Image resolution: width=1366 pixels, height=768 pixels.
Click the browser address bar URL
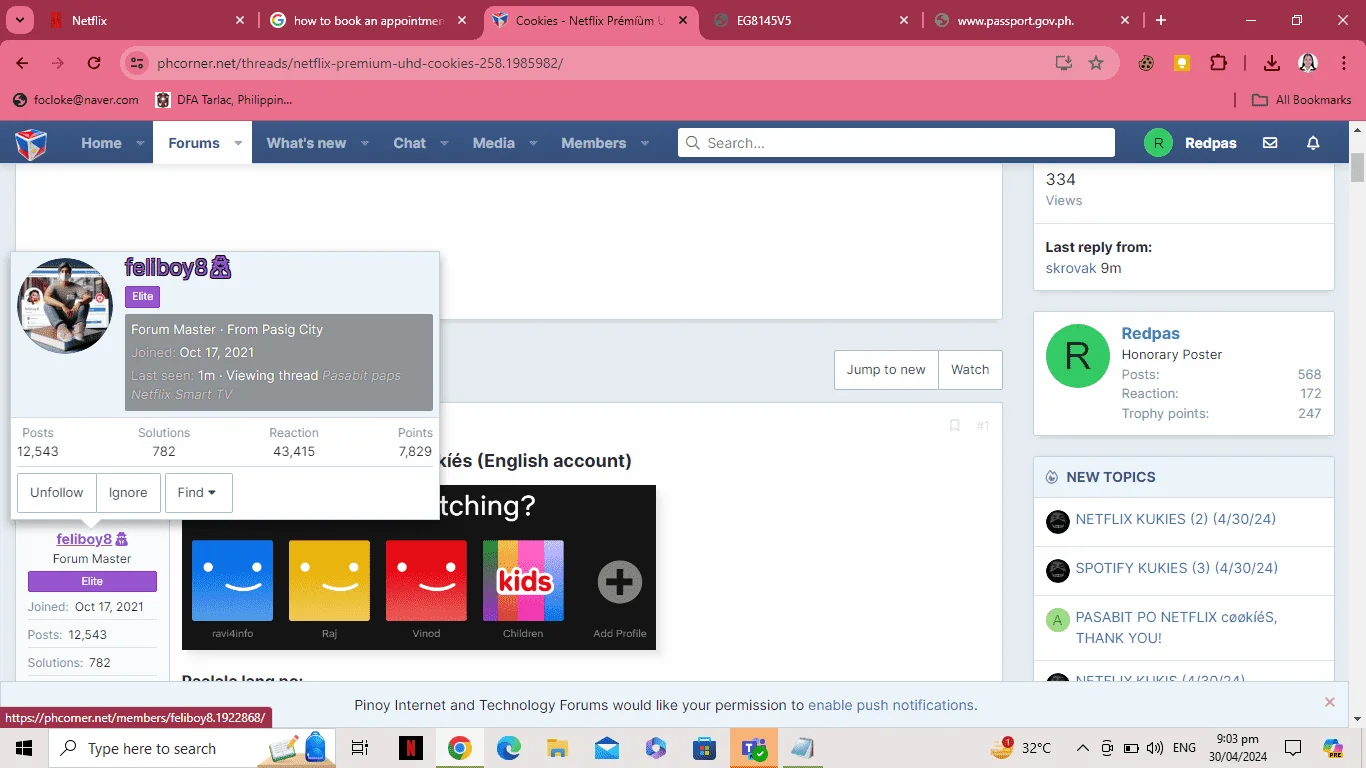pos(360,63)
